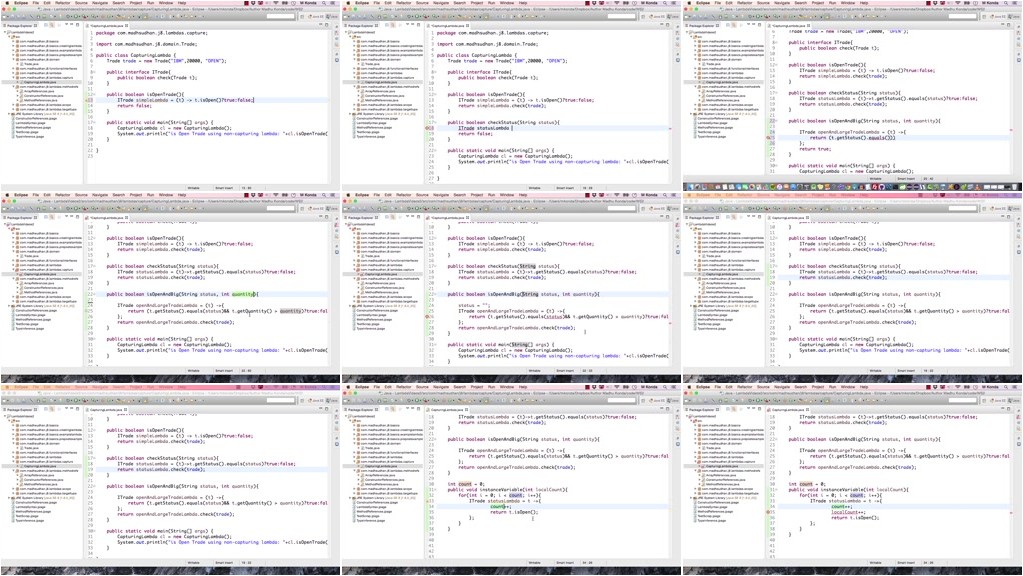
Task: Click Trash in dock of frame showing dock
Action: click(1015, 187)
